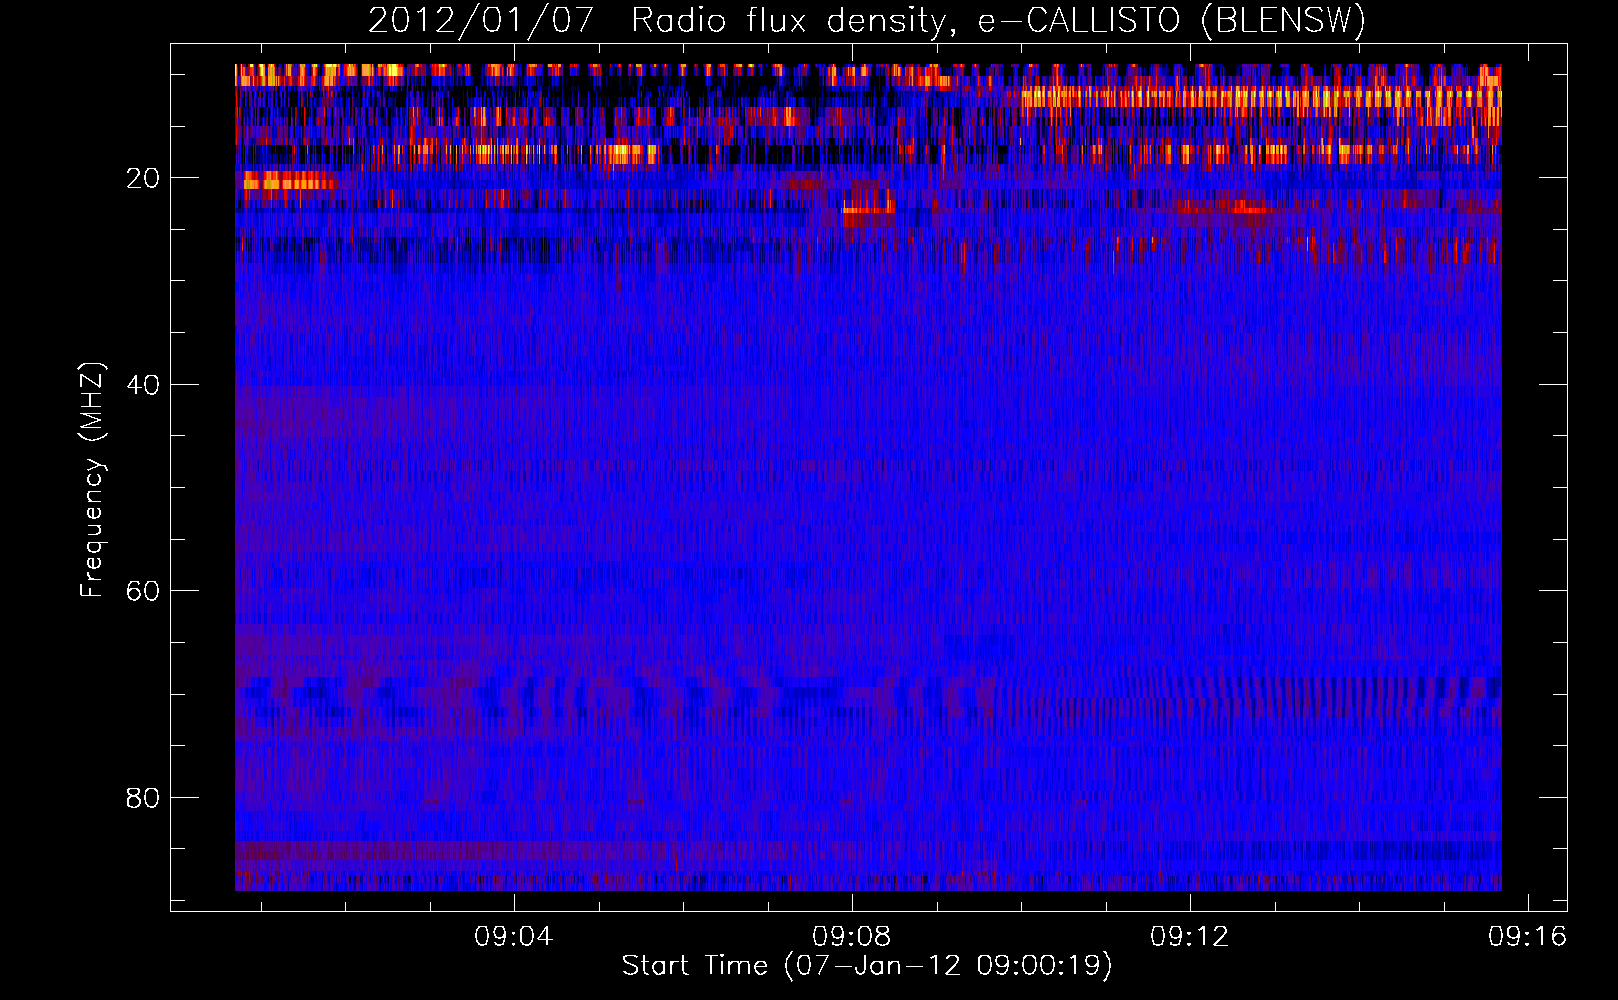This screenshot has height=1000, width=1618.
Task: Click the 'Frequency (MHZ)' axis label
Action: coord(92,481)
